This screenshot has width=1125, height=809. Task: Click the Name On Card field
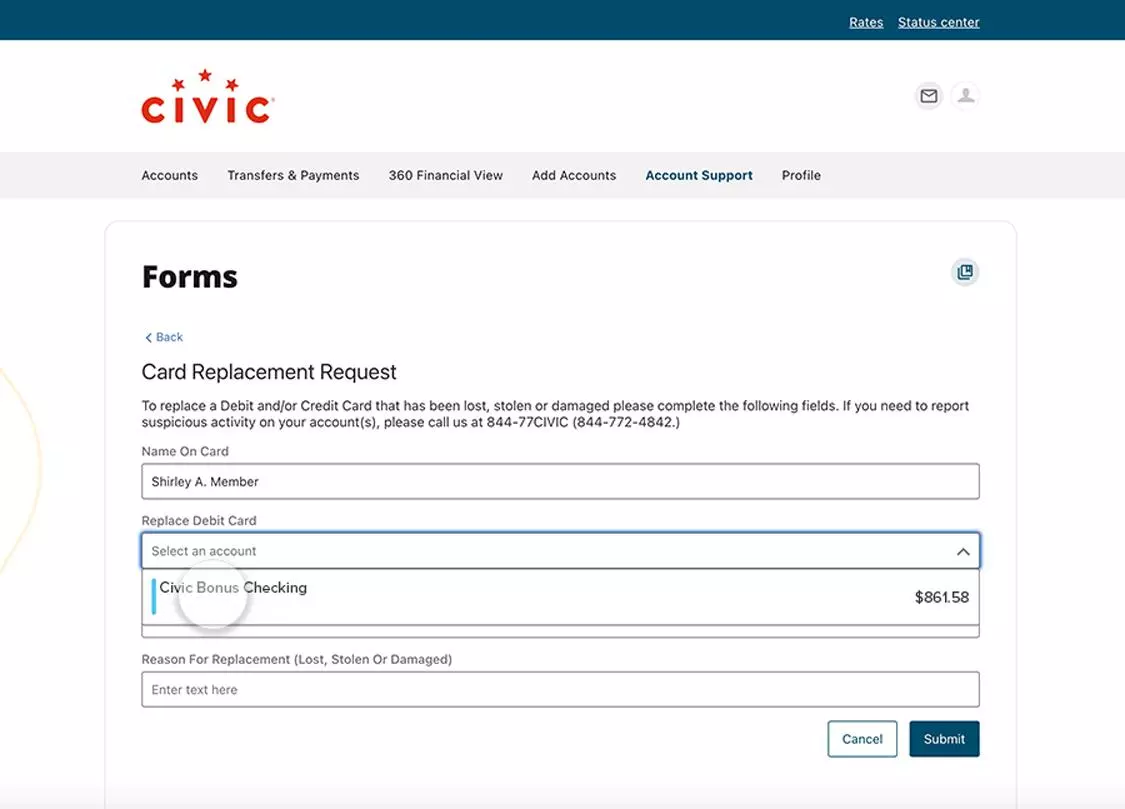coord(560,481)
